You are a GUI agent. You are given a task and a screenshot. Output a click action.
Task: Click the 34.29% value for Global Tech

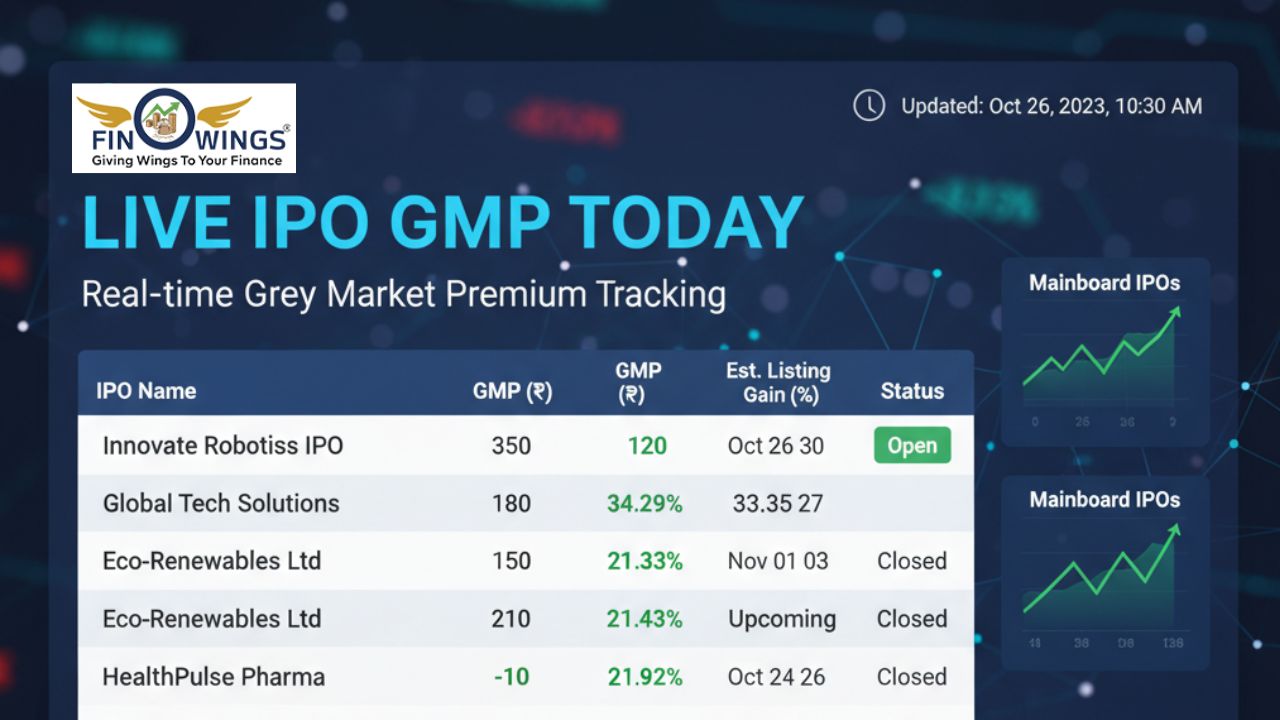(645, 504)
